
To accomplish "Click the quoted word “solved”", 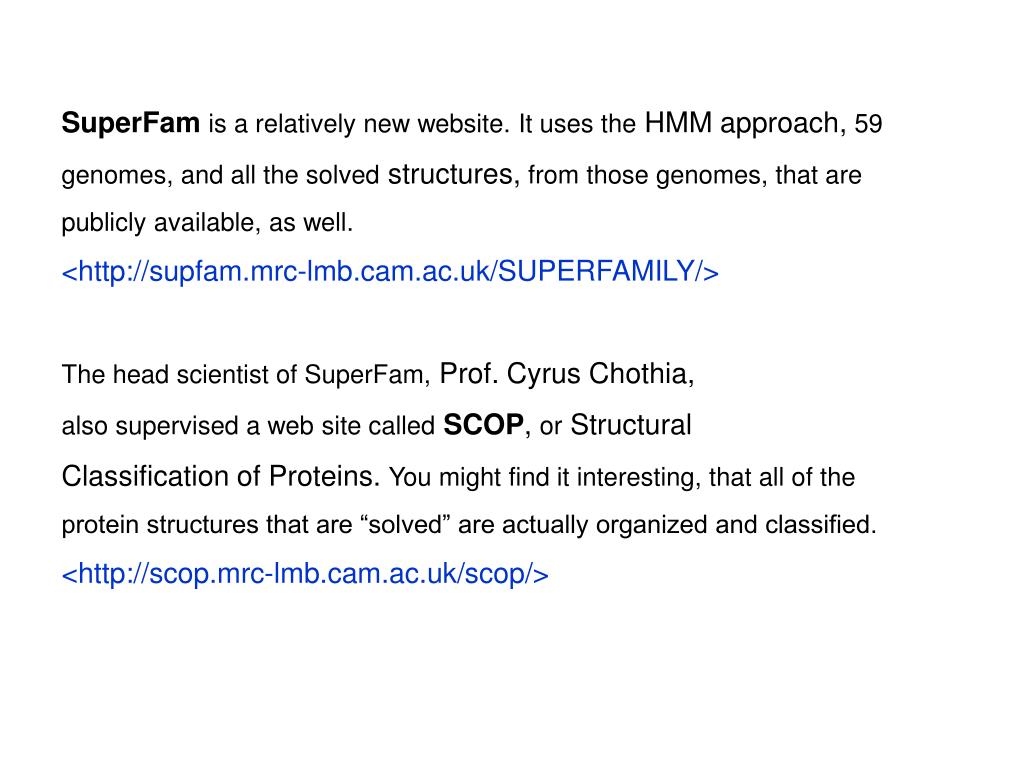I will pos(405,524).
